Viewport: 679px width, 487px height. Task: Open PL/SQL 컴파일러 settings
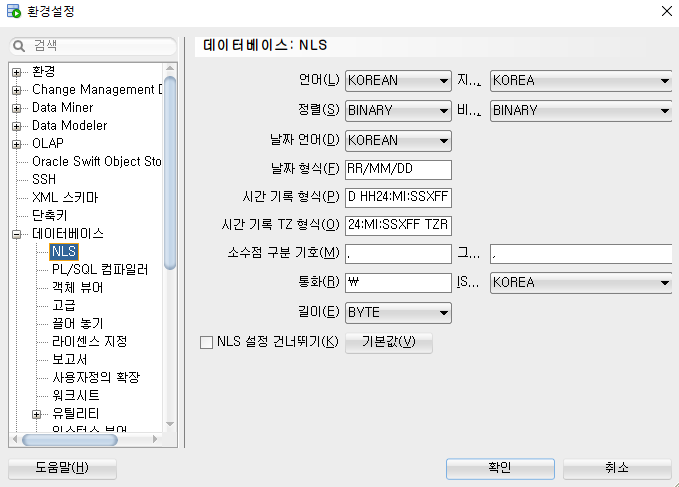(100, 269)
